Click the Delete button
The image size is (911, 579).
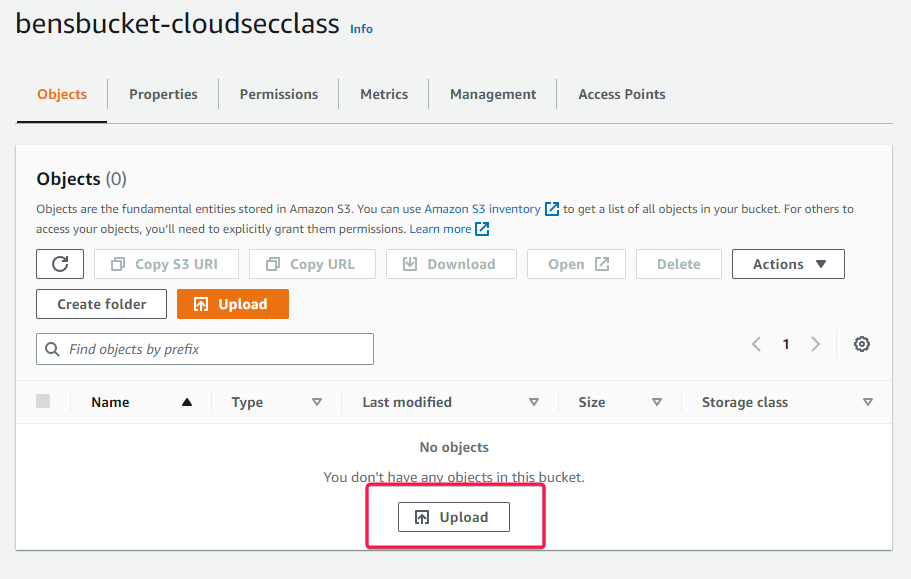click(679, 264)
